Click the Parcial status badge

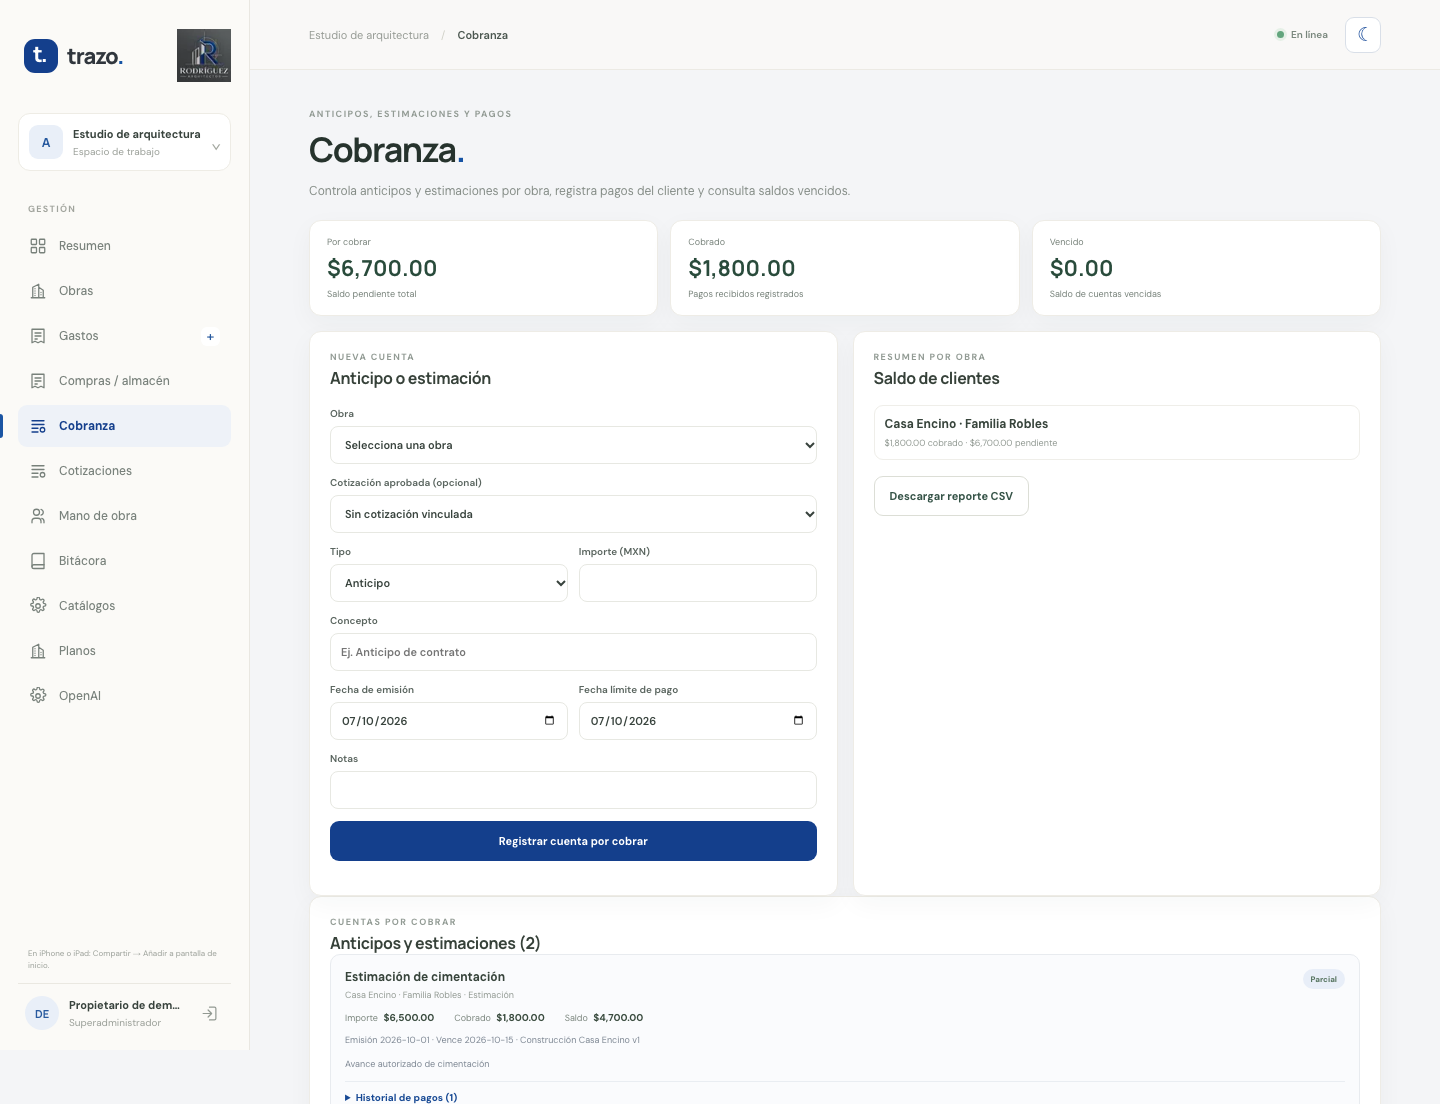click(x=1324, y=979)
